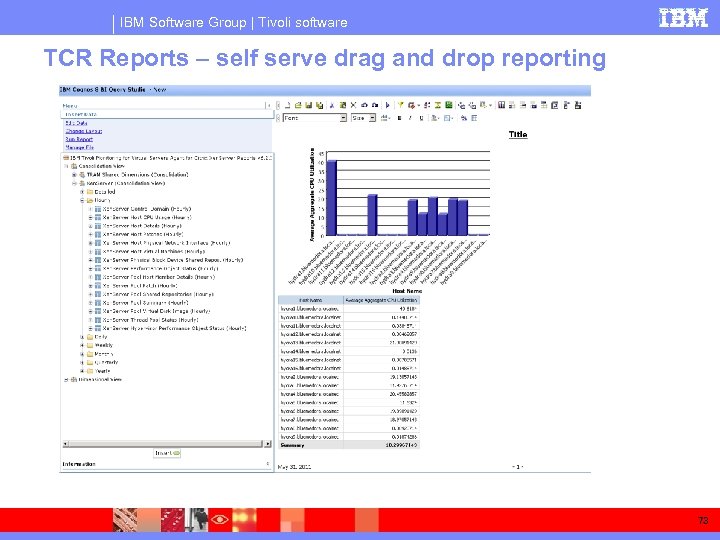Expand the Daily folder
The image size is (720, 540).
(82, 337)
